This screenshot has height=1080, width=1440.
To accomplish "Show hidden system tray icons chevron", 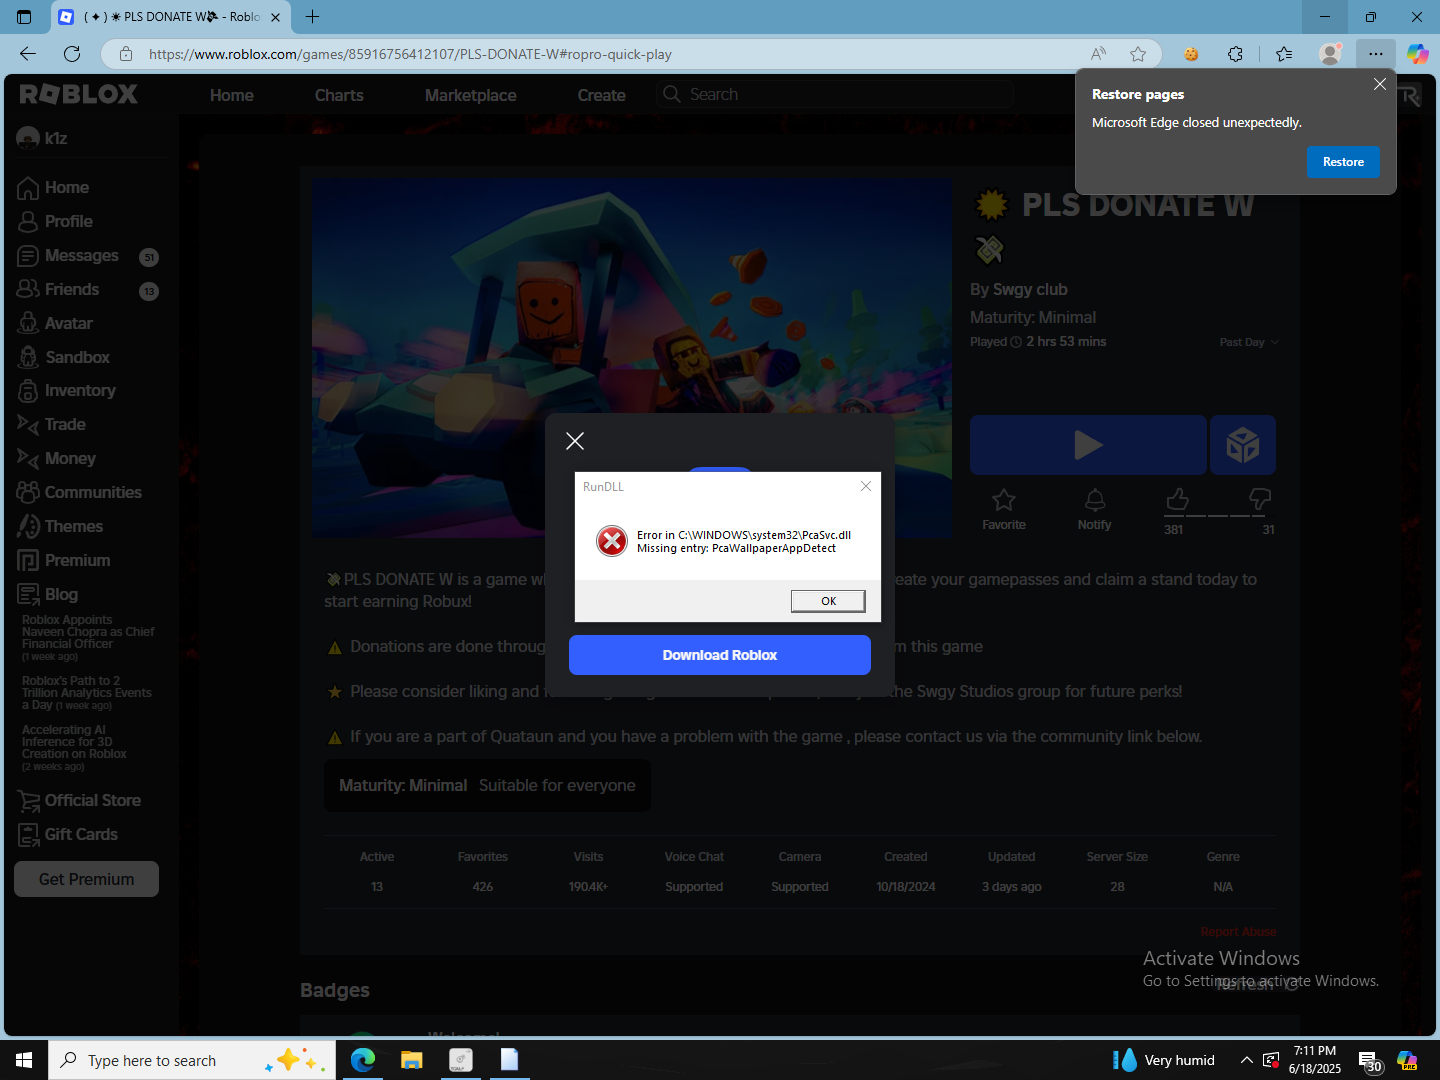I will (1246, 1060).
